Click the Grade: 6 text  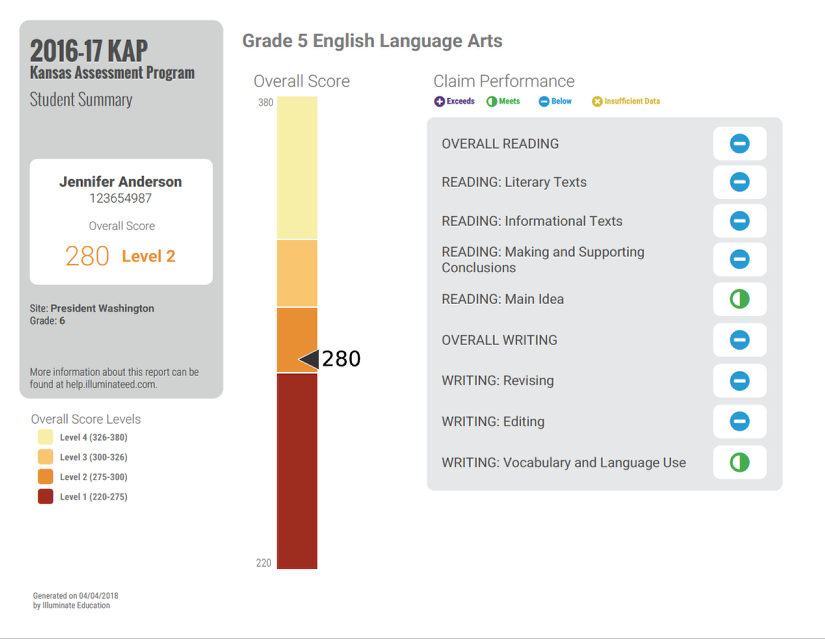tap(47, 321)
